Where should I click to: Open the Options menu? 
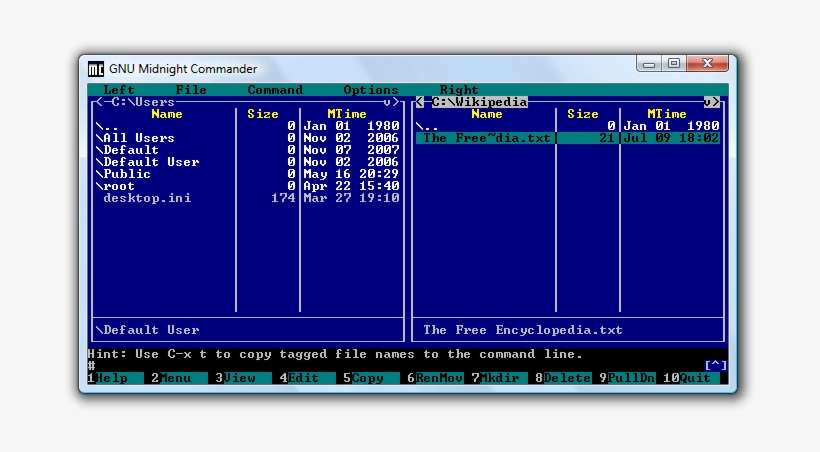(371, 90)
